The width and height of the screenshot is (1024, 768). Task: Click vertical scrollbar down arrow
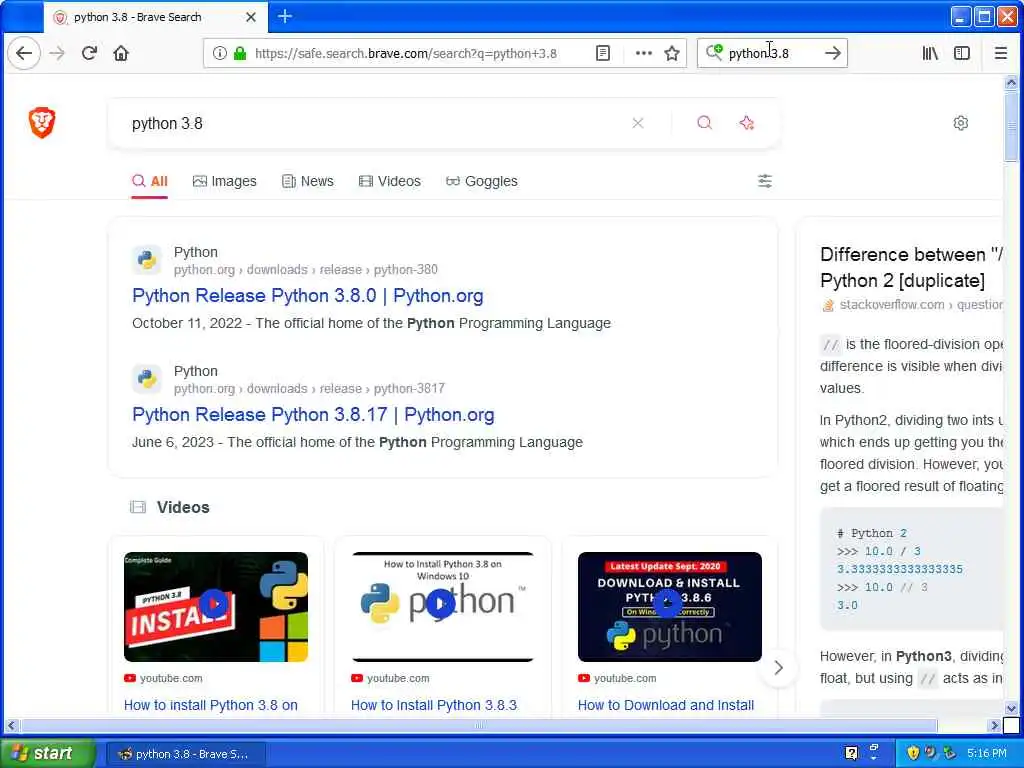[1011, 708]
